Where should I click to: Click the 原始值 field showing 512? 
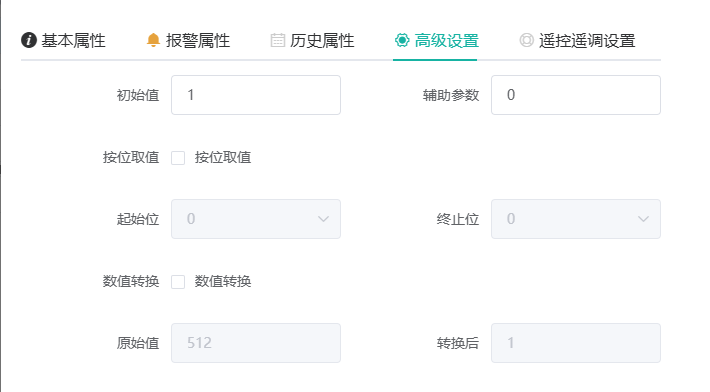pyautogui.click(x=256, y=343)
